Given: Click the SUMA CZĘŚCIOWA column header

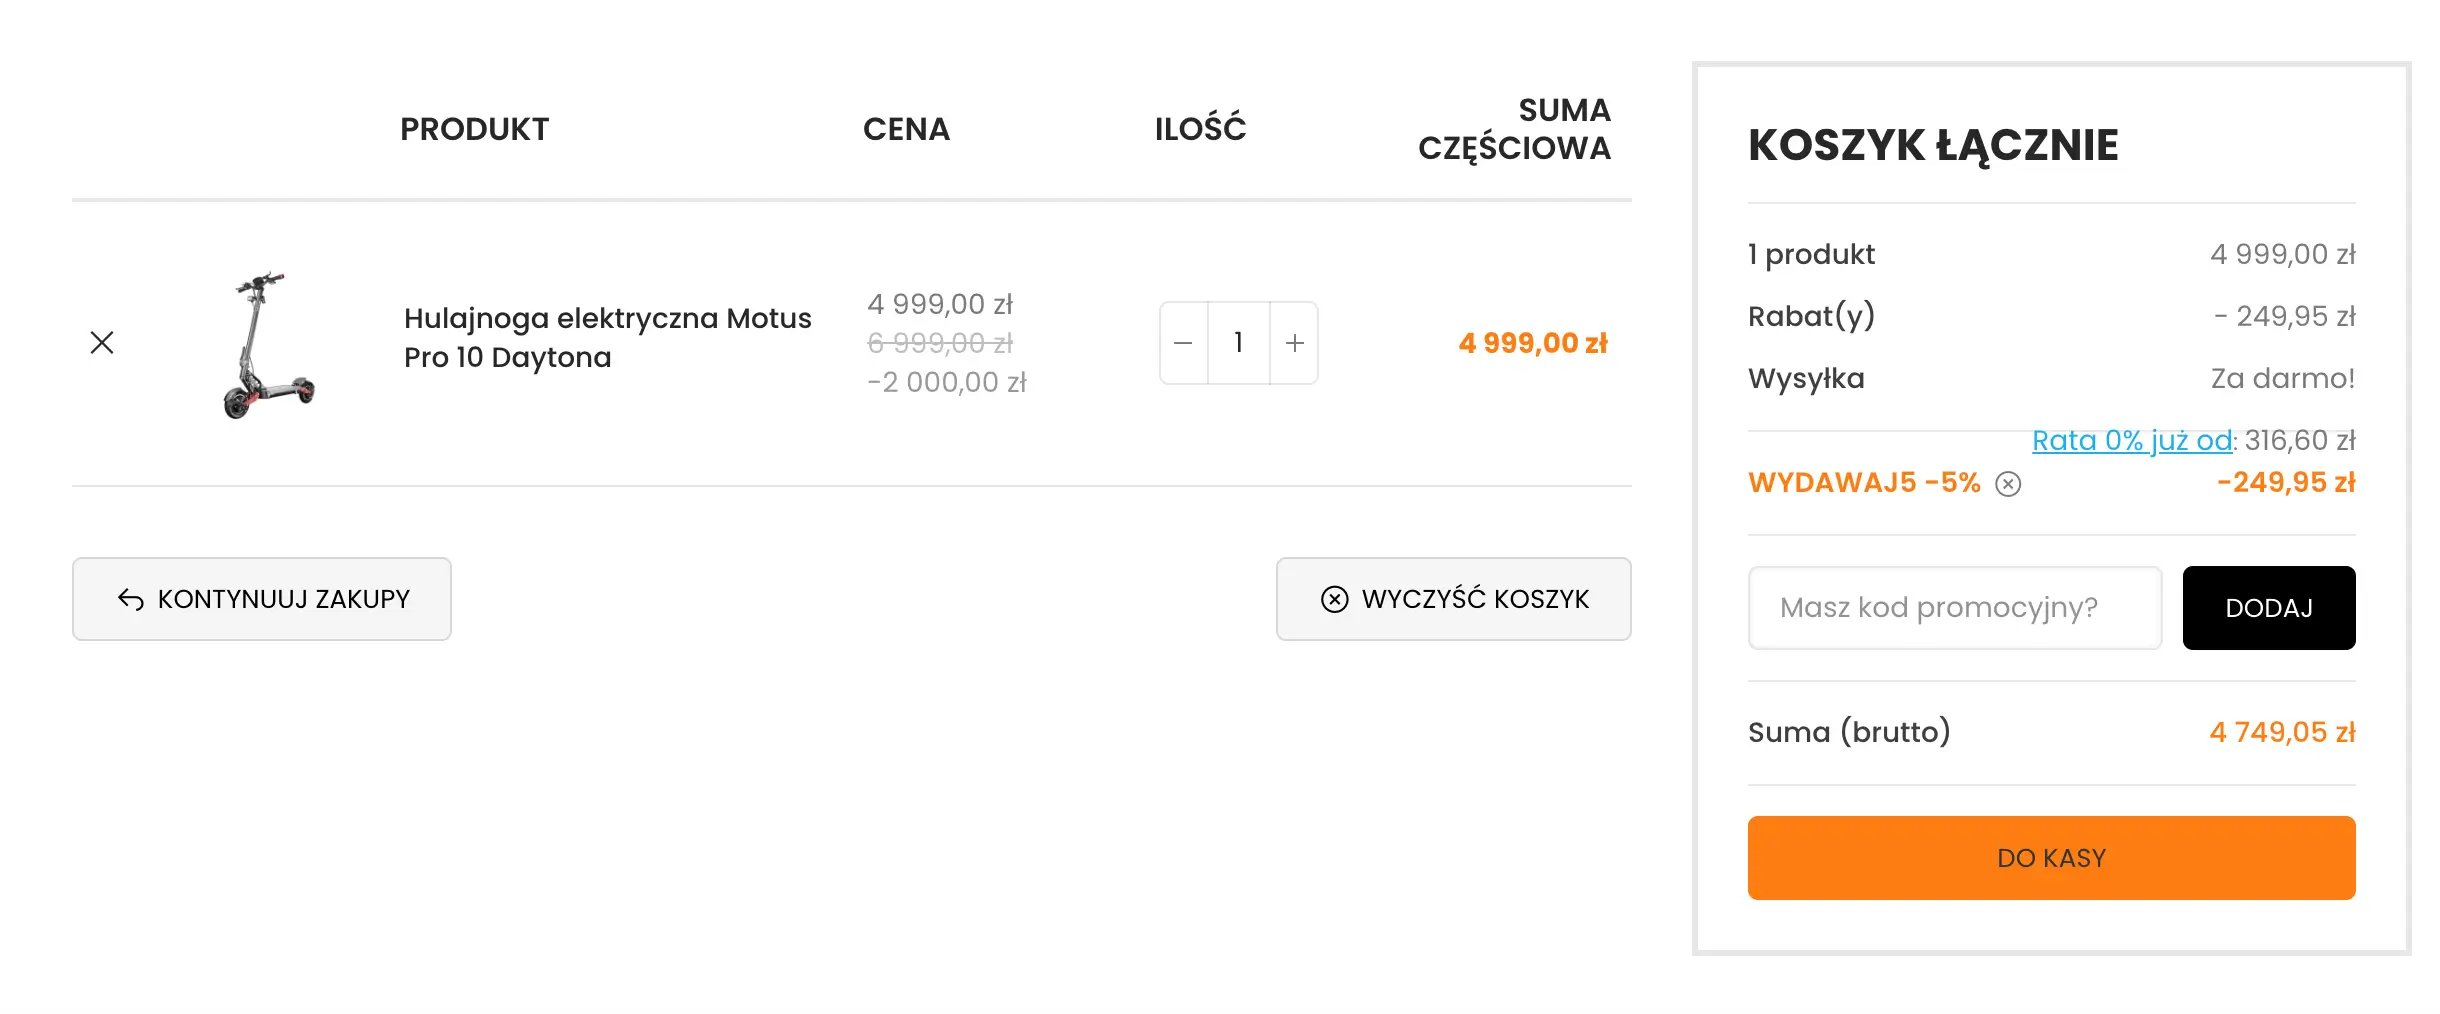Looking at the screenshot, I should point(1514,129).
